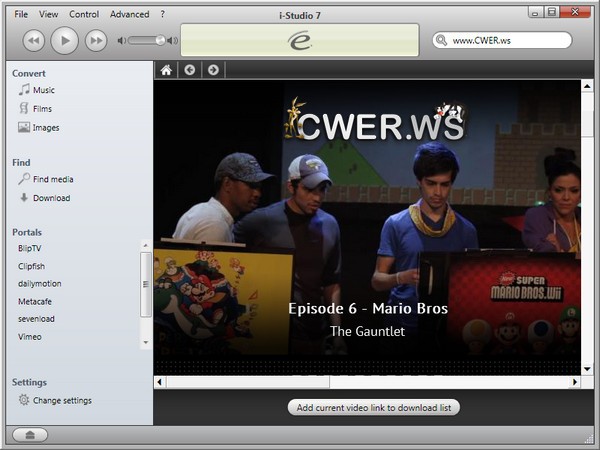Click the fast-forward playback button
This screenshot has width=600, height=450.
(96, 40)
